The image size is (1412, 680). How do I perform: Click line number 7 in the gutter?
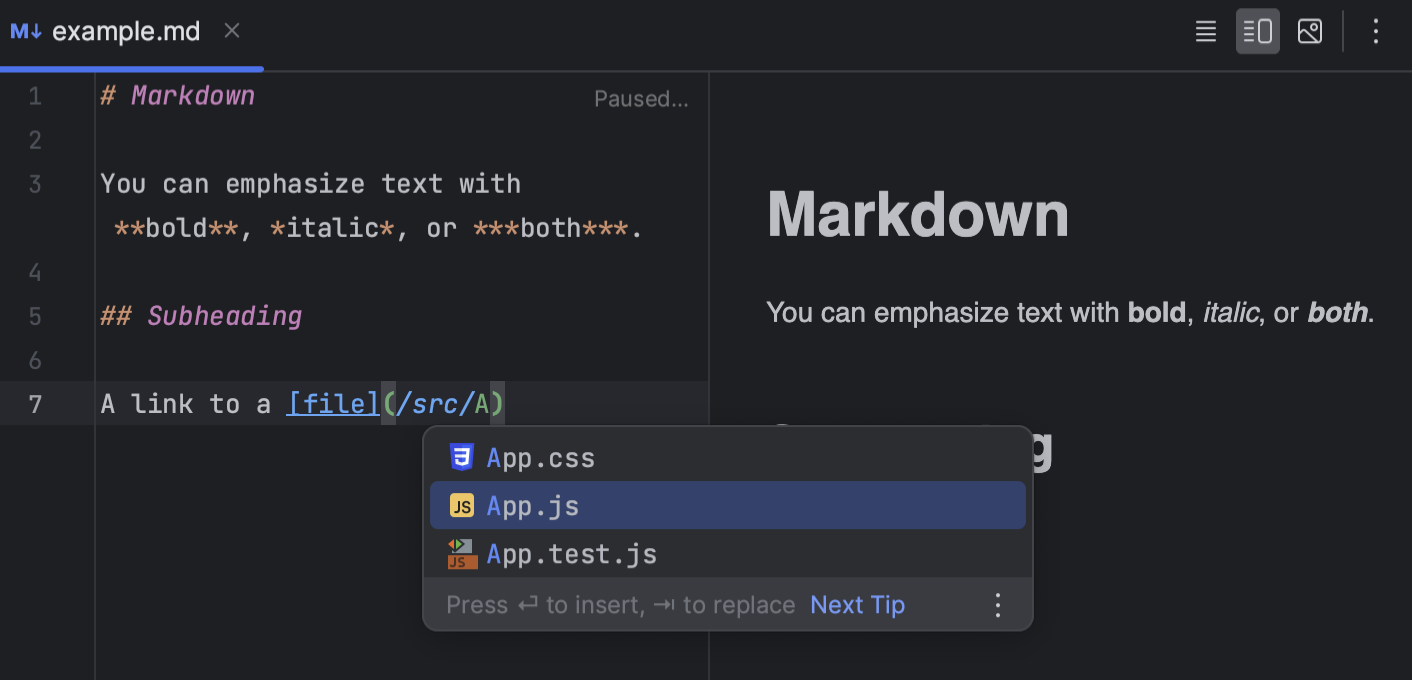click(35, 403)
